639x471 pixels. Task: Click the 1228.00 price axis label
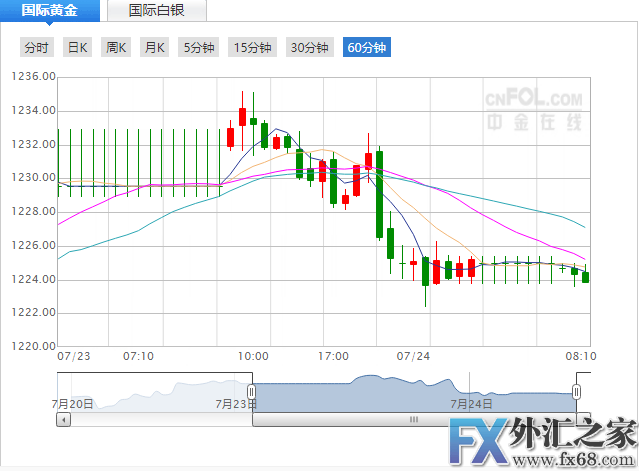[33, 211]
